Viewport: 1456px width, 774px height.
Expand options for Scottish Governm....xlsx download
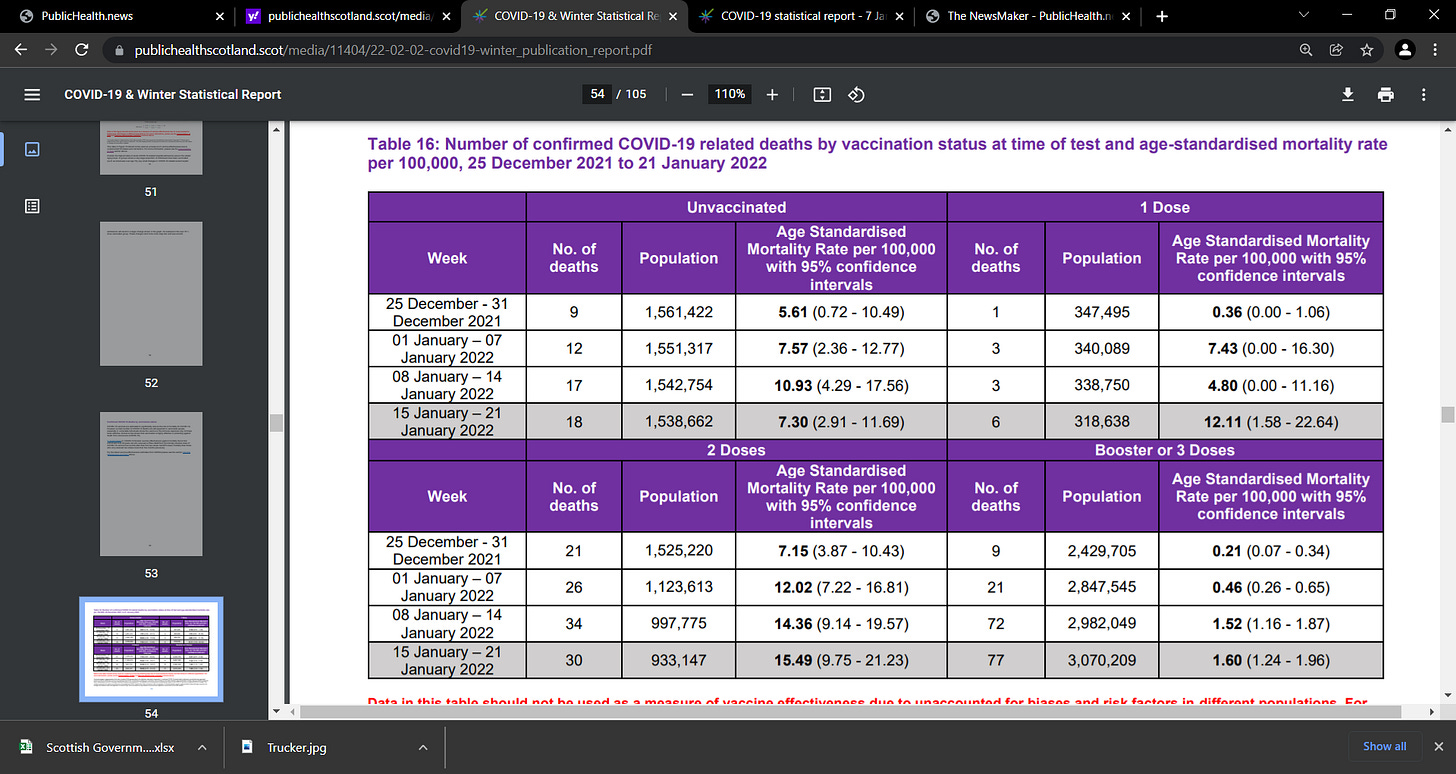pyautogui.click(x=202, y=747)
